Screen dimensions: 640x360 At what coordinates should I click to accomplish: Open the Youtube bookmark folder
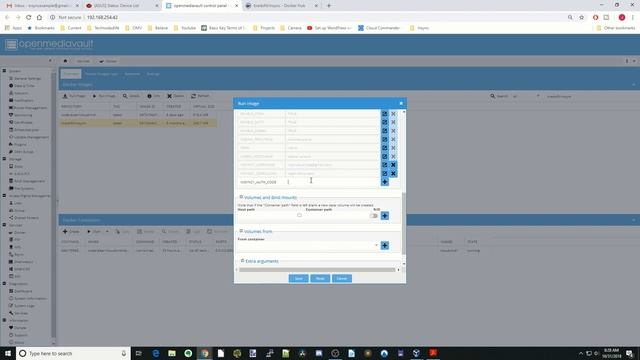(185, 28)
